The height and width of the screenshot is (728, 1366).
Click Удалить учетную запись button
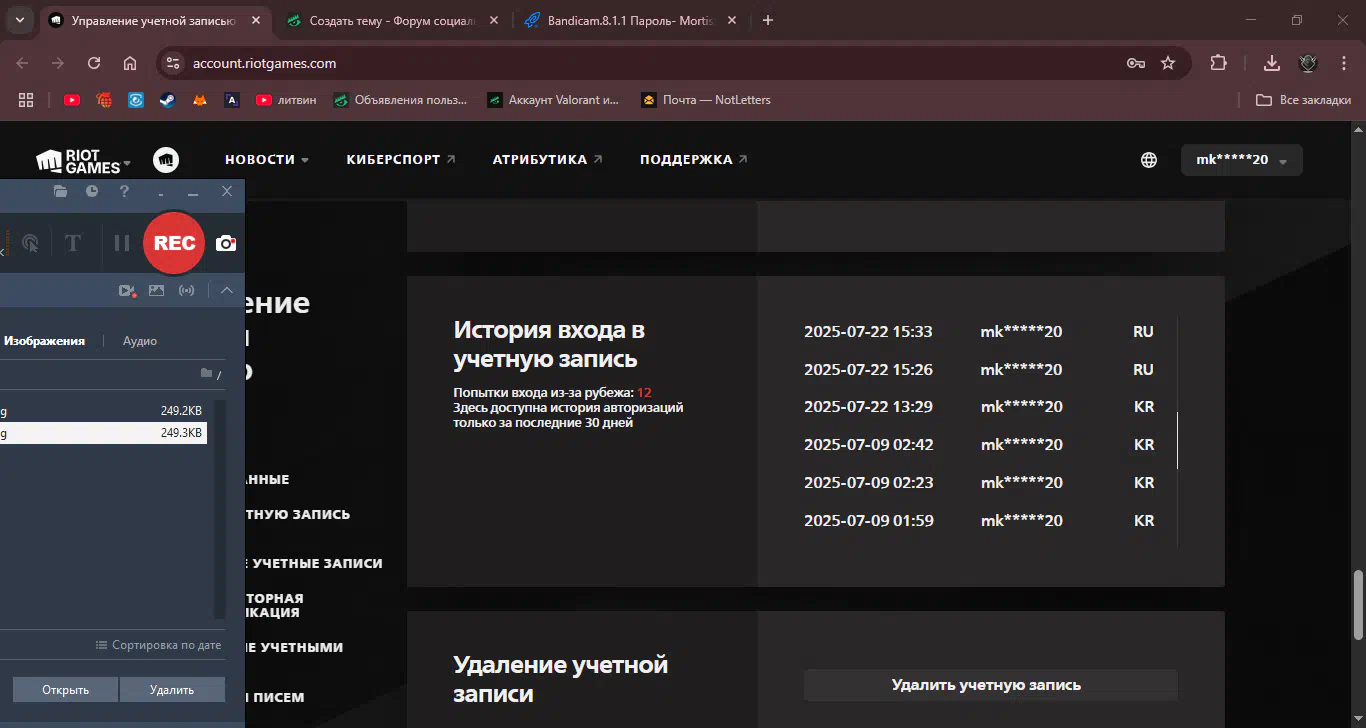click(991, 686)
